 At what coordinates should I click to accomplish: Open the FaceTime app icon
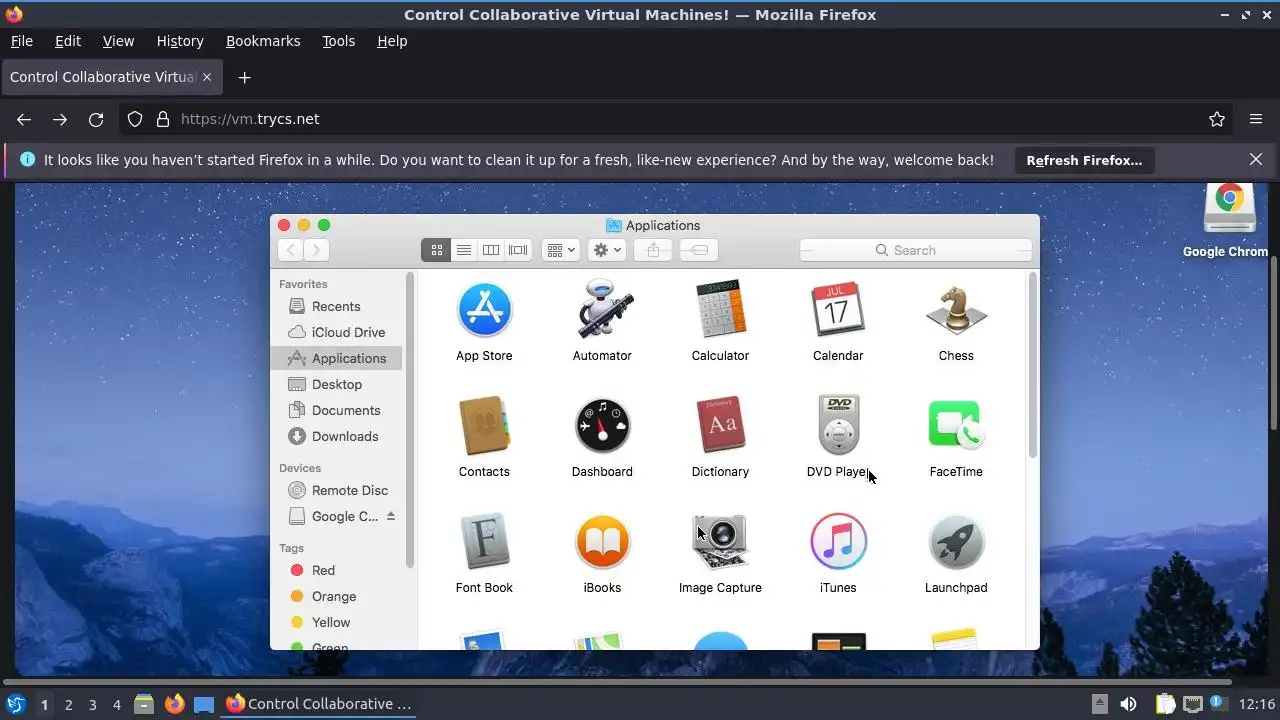click(956, 426)
